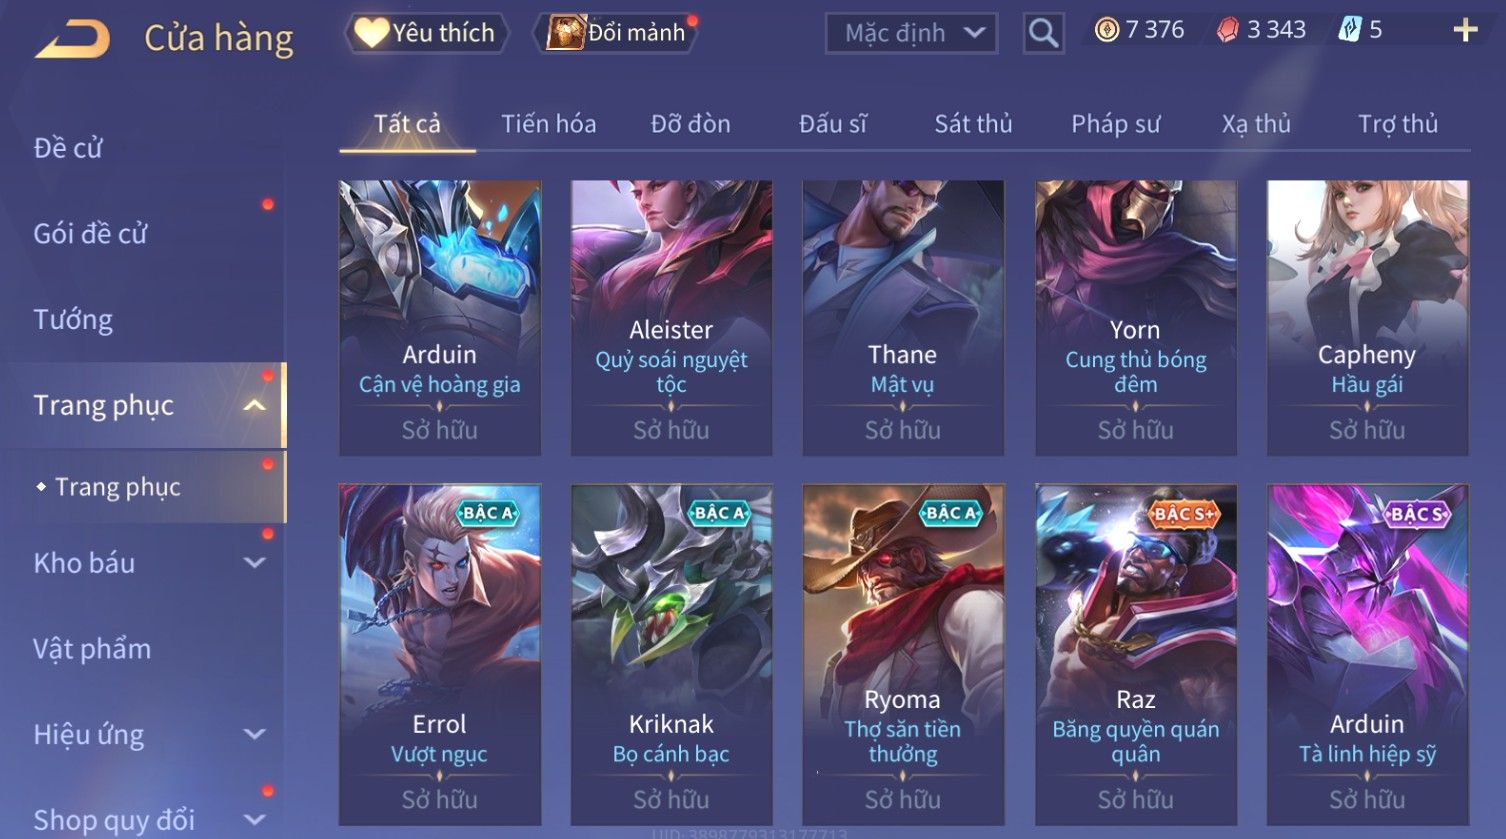Open Đổi mảnh fragment exchange chest
This screenshot has height=839, width=1506.
click(x=565, y=33)
